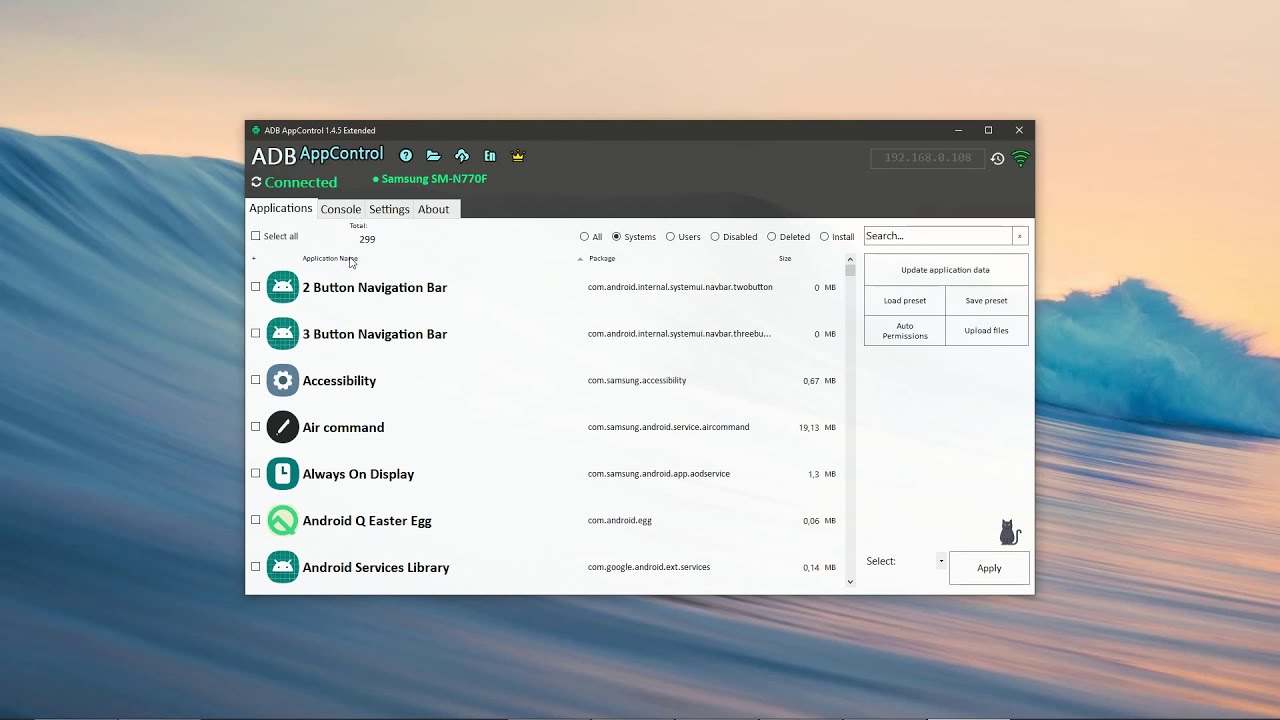The width and height of the screenshot is (1280, 720).
Task: Click the black cat mascot icon
Action: 1010,532
